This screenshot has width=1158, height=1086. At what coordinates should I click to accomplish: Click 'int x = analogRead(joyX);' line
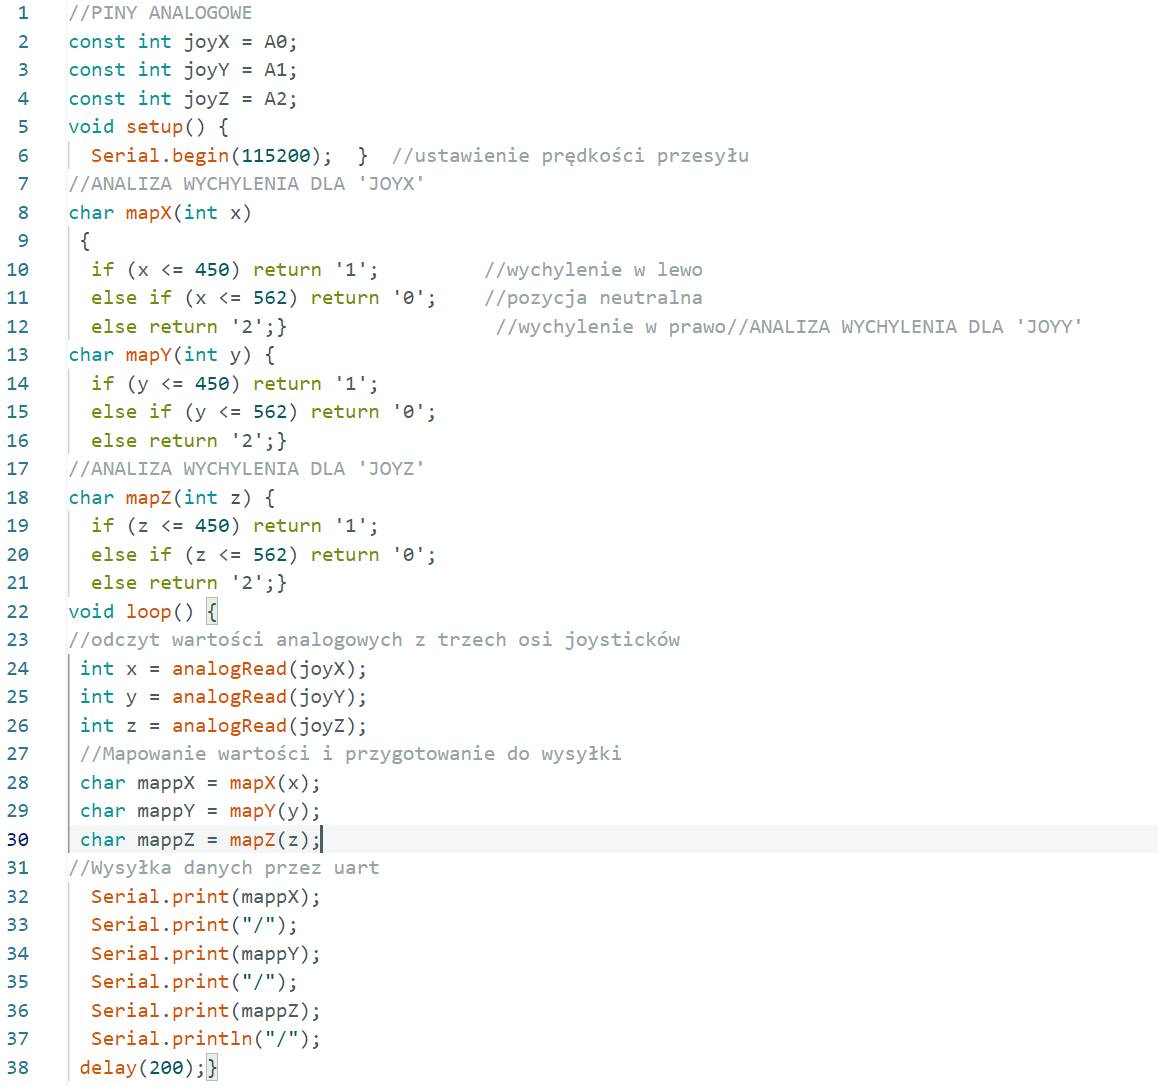(x=223, y=669)
